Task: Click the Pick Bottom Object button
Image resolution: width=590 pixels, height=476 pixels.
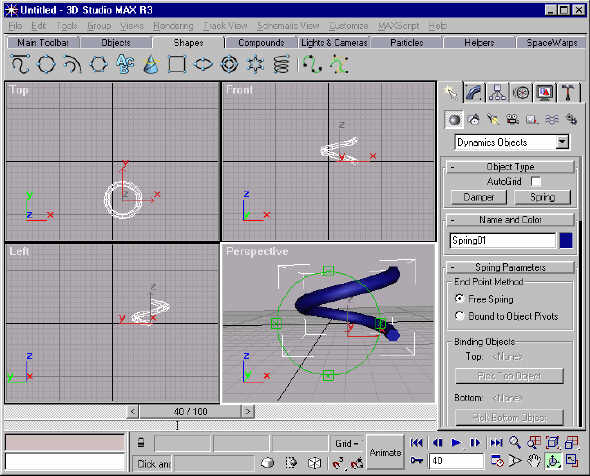Action: (x=509, y=418)
